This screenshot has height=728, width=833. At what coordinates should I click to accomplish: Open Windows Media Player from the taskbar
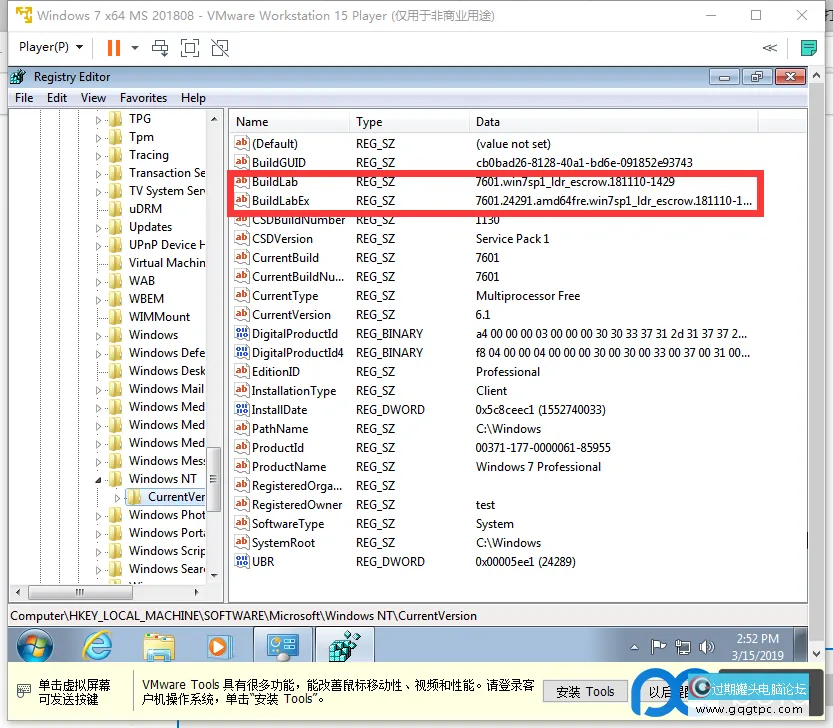218,646
